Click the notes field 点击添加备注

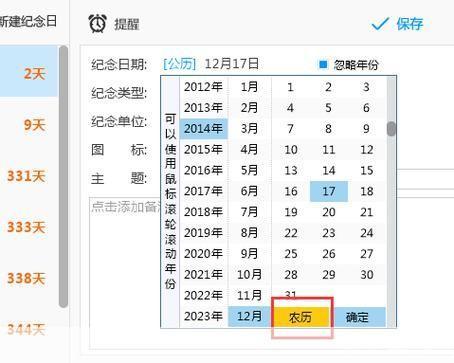[125, 207]
